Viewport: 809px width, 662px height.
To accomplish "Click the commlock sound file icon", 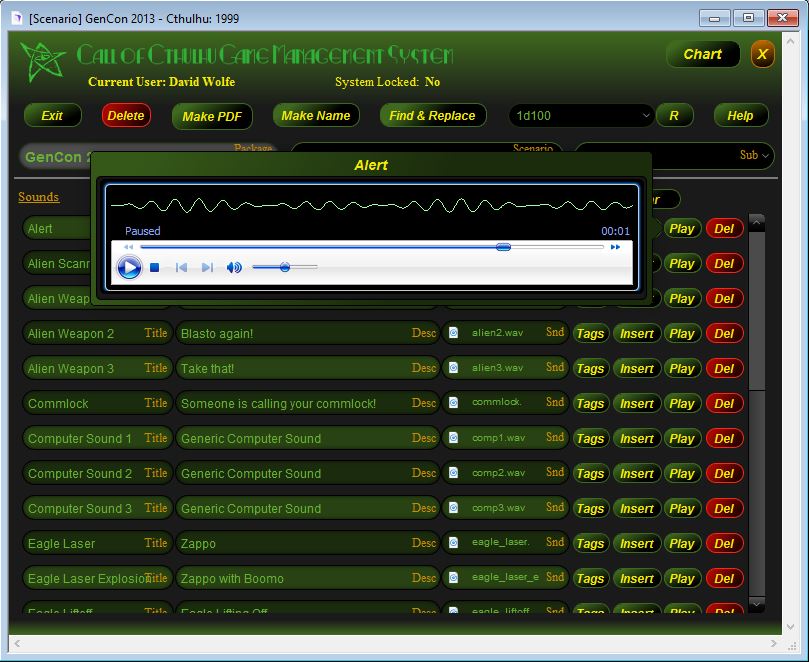I will [454, 402].
